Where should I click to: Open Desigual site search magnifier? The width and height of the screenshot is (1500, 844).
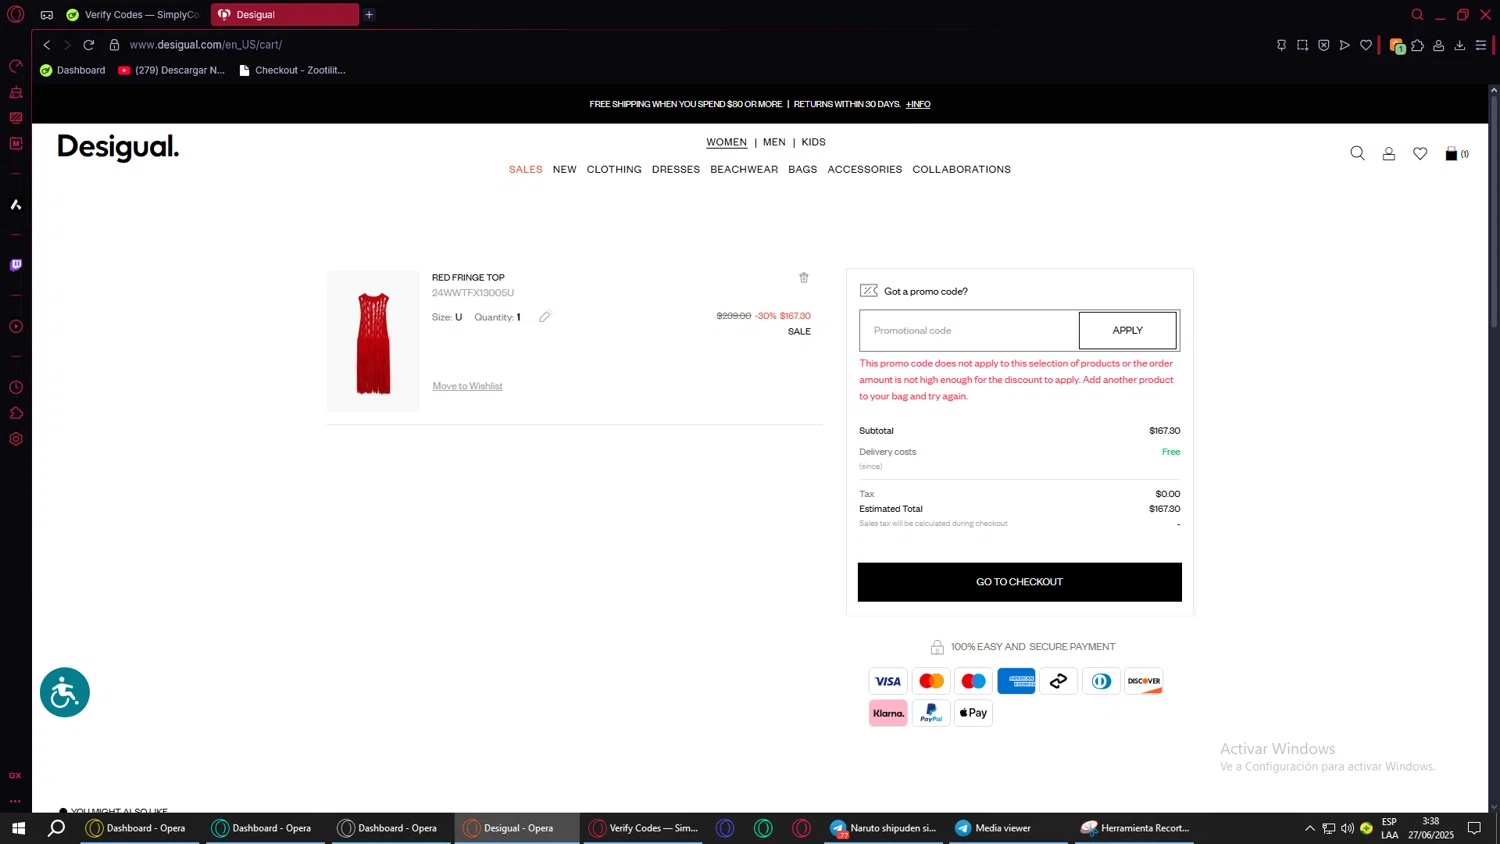[1357, 153]
